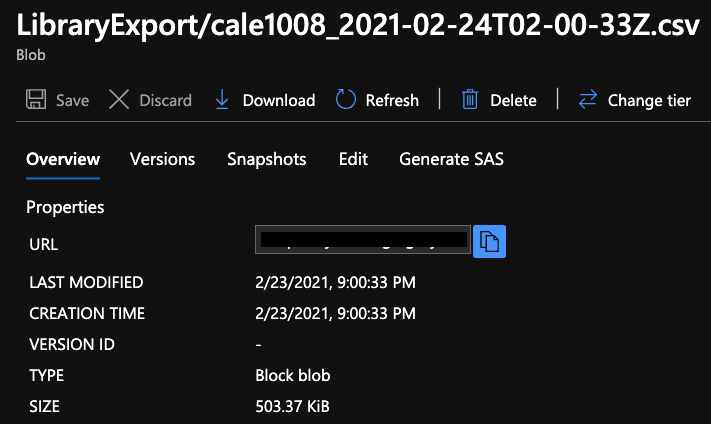Click the Discard X icon
Image resolution: width=711 pixels, height=424 pixels.
(x=119, y=99)
